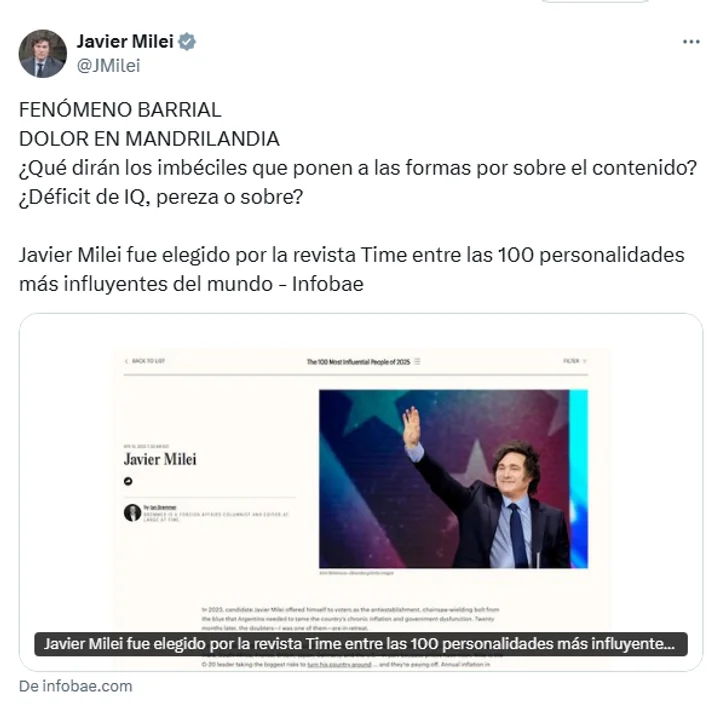Click the Javier Milei display name
Screen dimensions: 710x720
pyautogui.click(x=125, y=41)
